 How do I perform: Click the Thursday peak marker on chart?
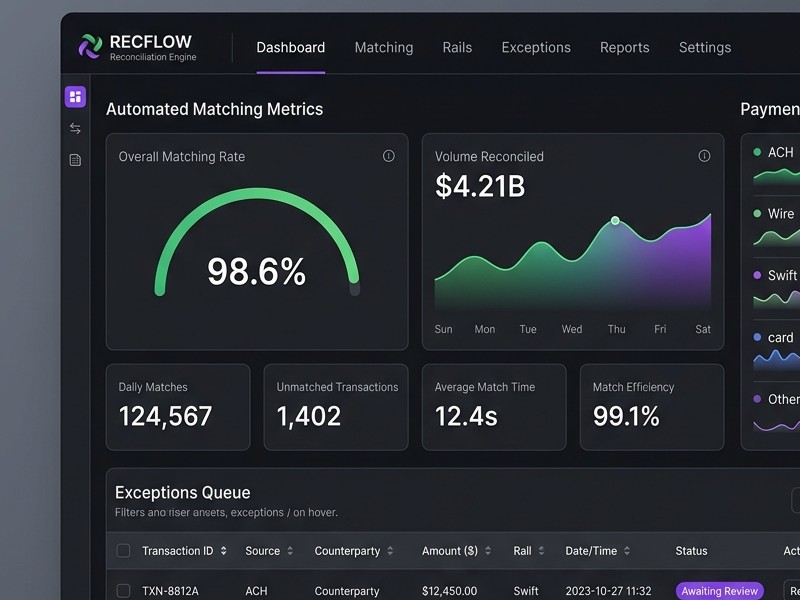click(615, 220)
